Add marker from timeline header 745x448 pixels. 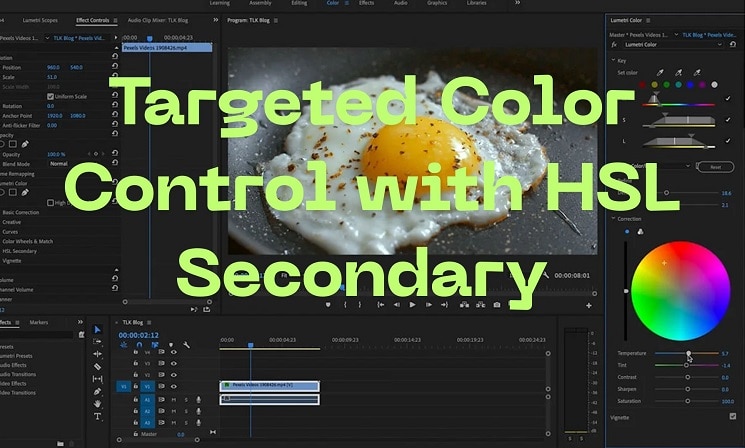coord(171,345)
